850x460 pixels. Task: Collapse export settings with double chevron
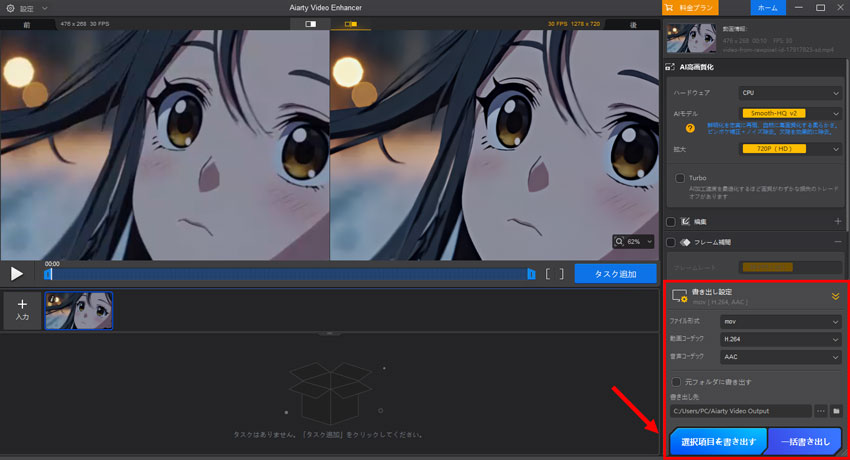(835, 296)
